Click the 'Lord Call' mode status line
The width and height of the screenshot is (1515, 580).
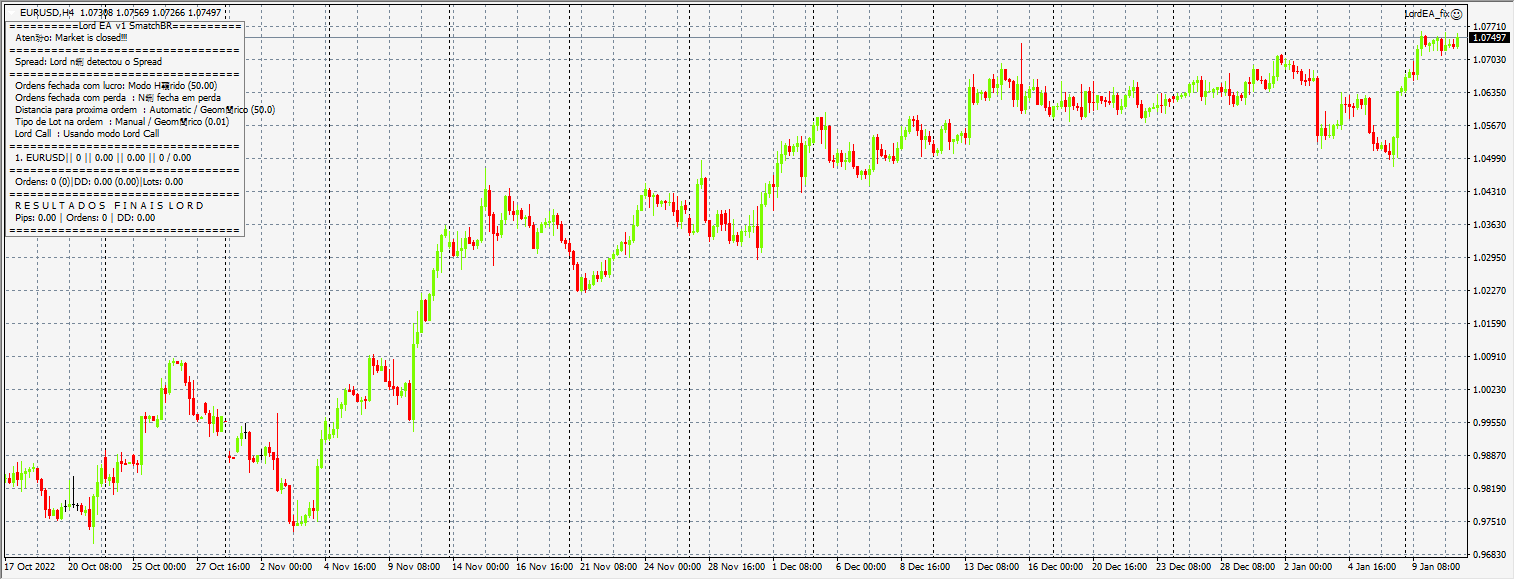(x=87, y=134)
